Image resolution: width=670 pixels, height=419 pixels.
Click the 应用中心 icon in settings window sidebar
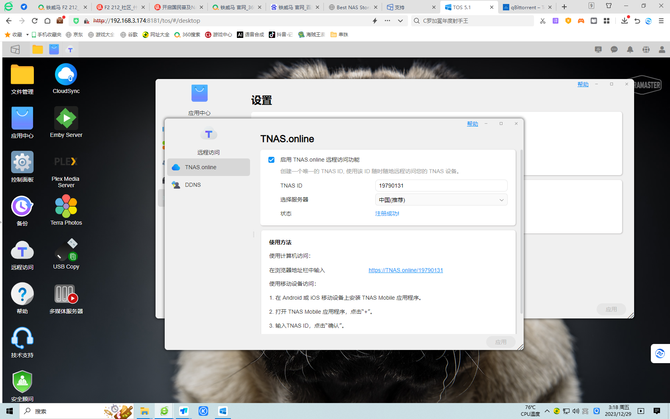point(200,93)
